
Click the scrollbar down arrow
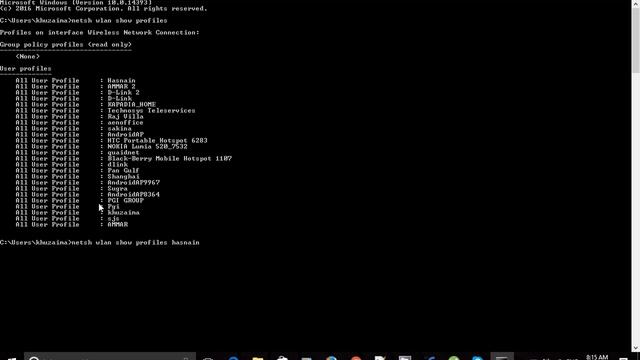tap(636, 348)
